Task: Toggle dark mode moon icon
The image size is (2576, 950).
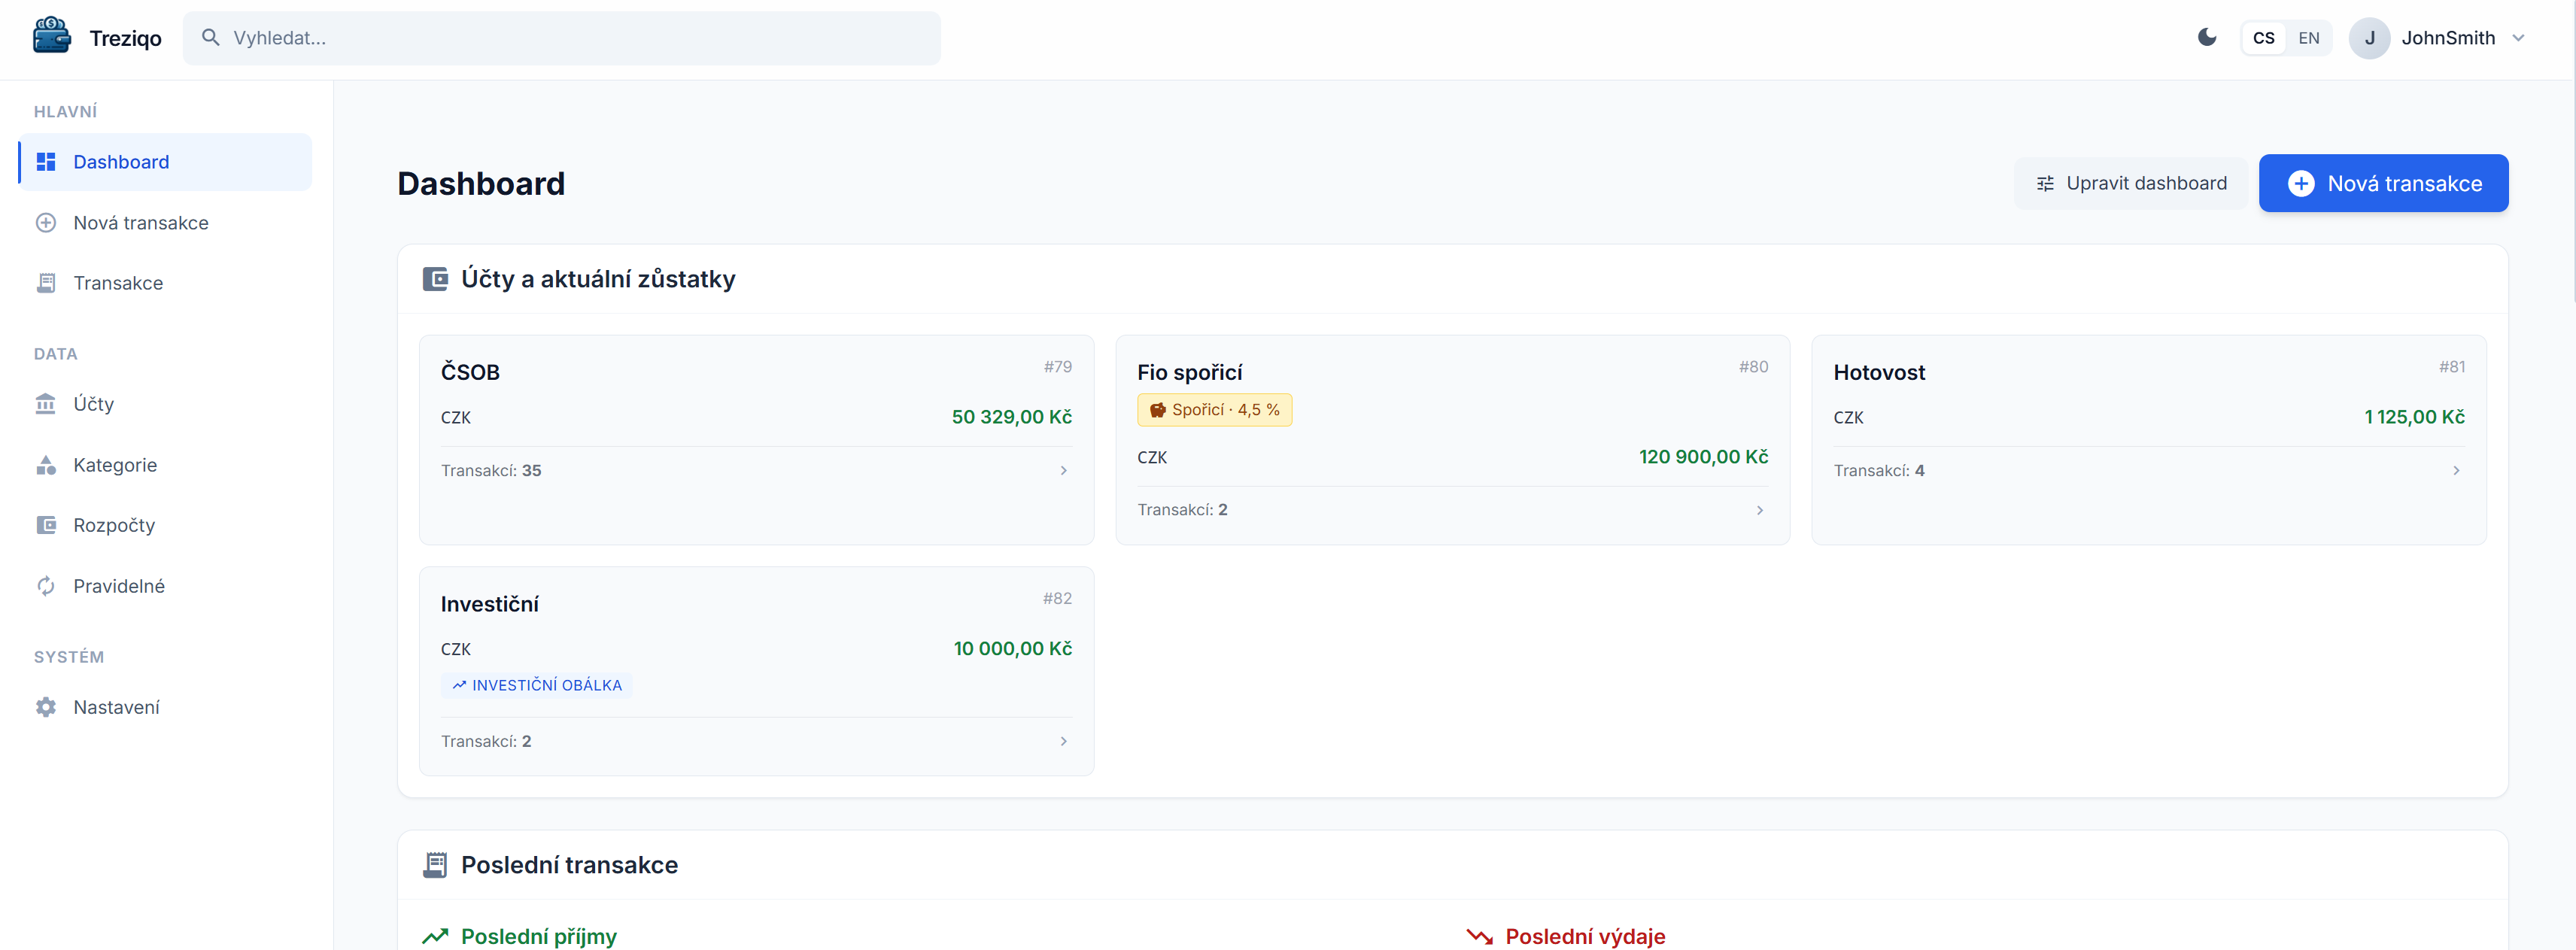Action: point(2206,38)
